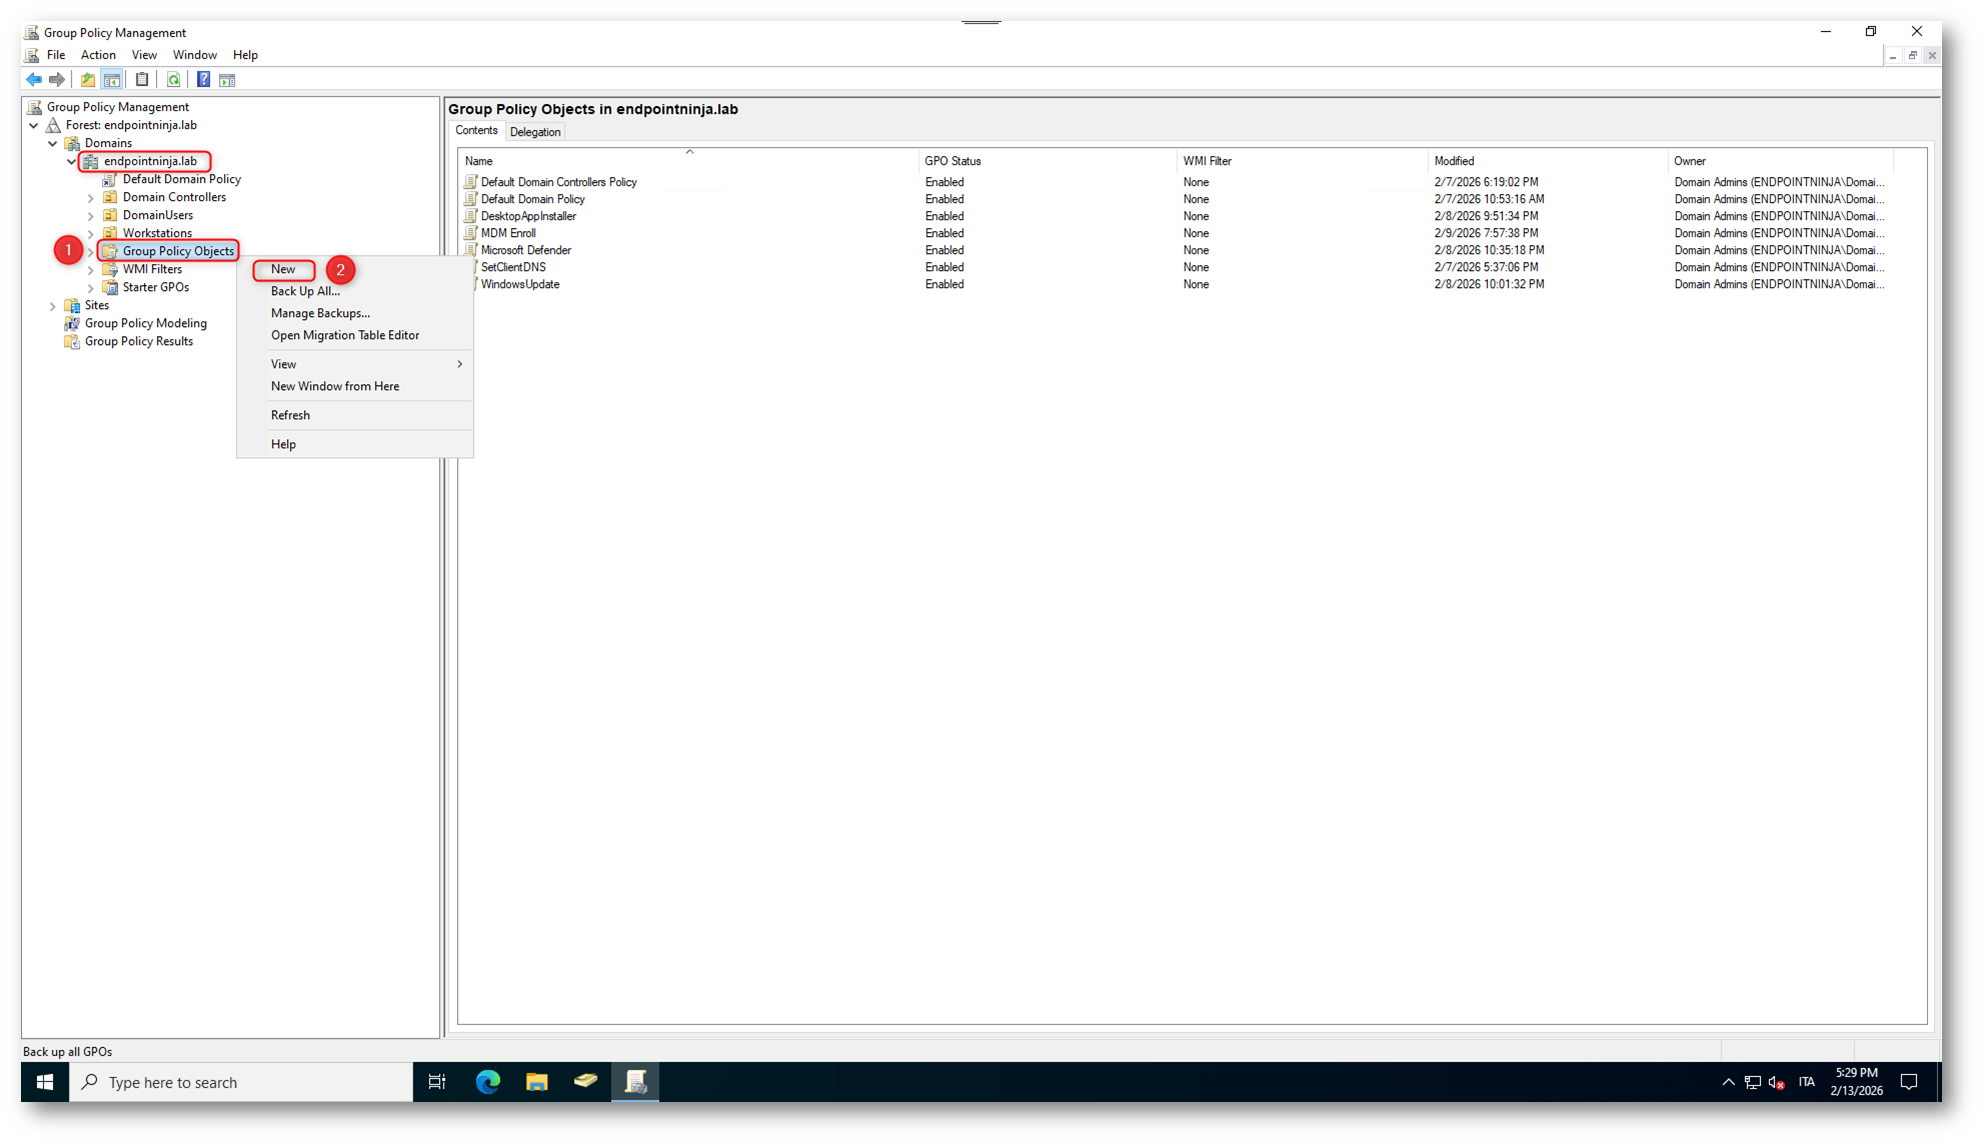This screenshot has width=1984, height=1144.
Task: Click the Show/Hide Action Pane icon
Action: [x=227, y=80]
